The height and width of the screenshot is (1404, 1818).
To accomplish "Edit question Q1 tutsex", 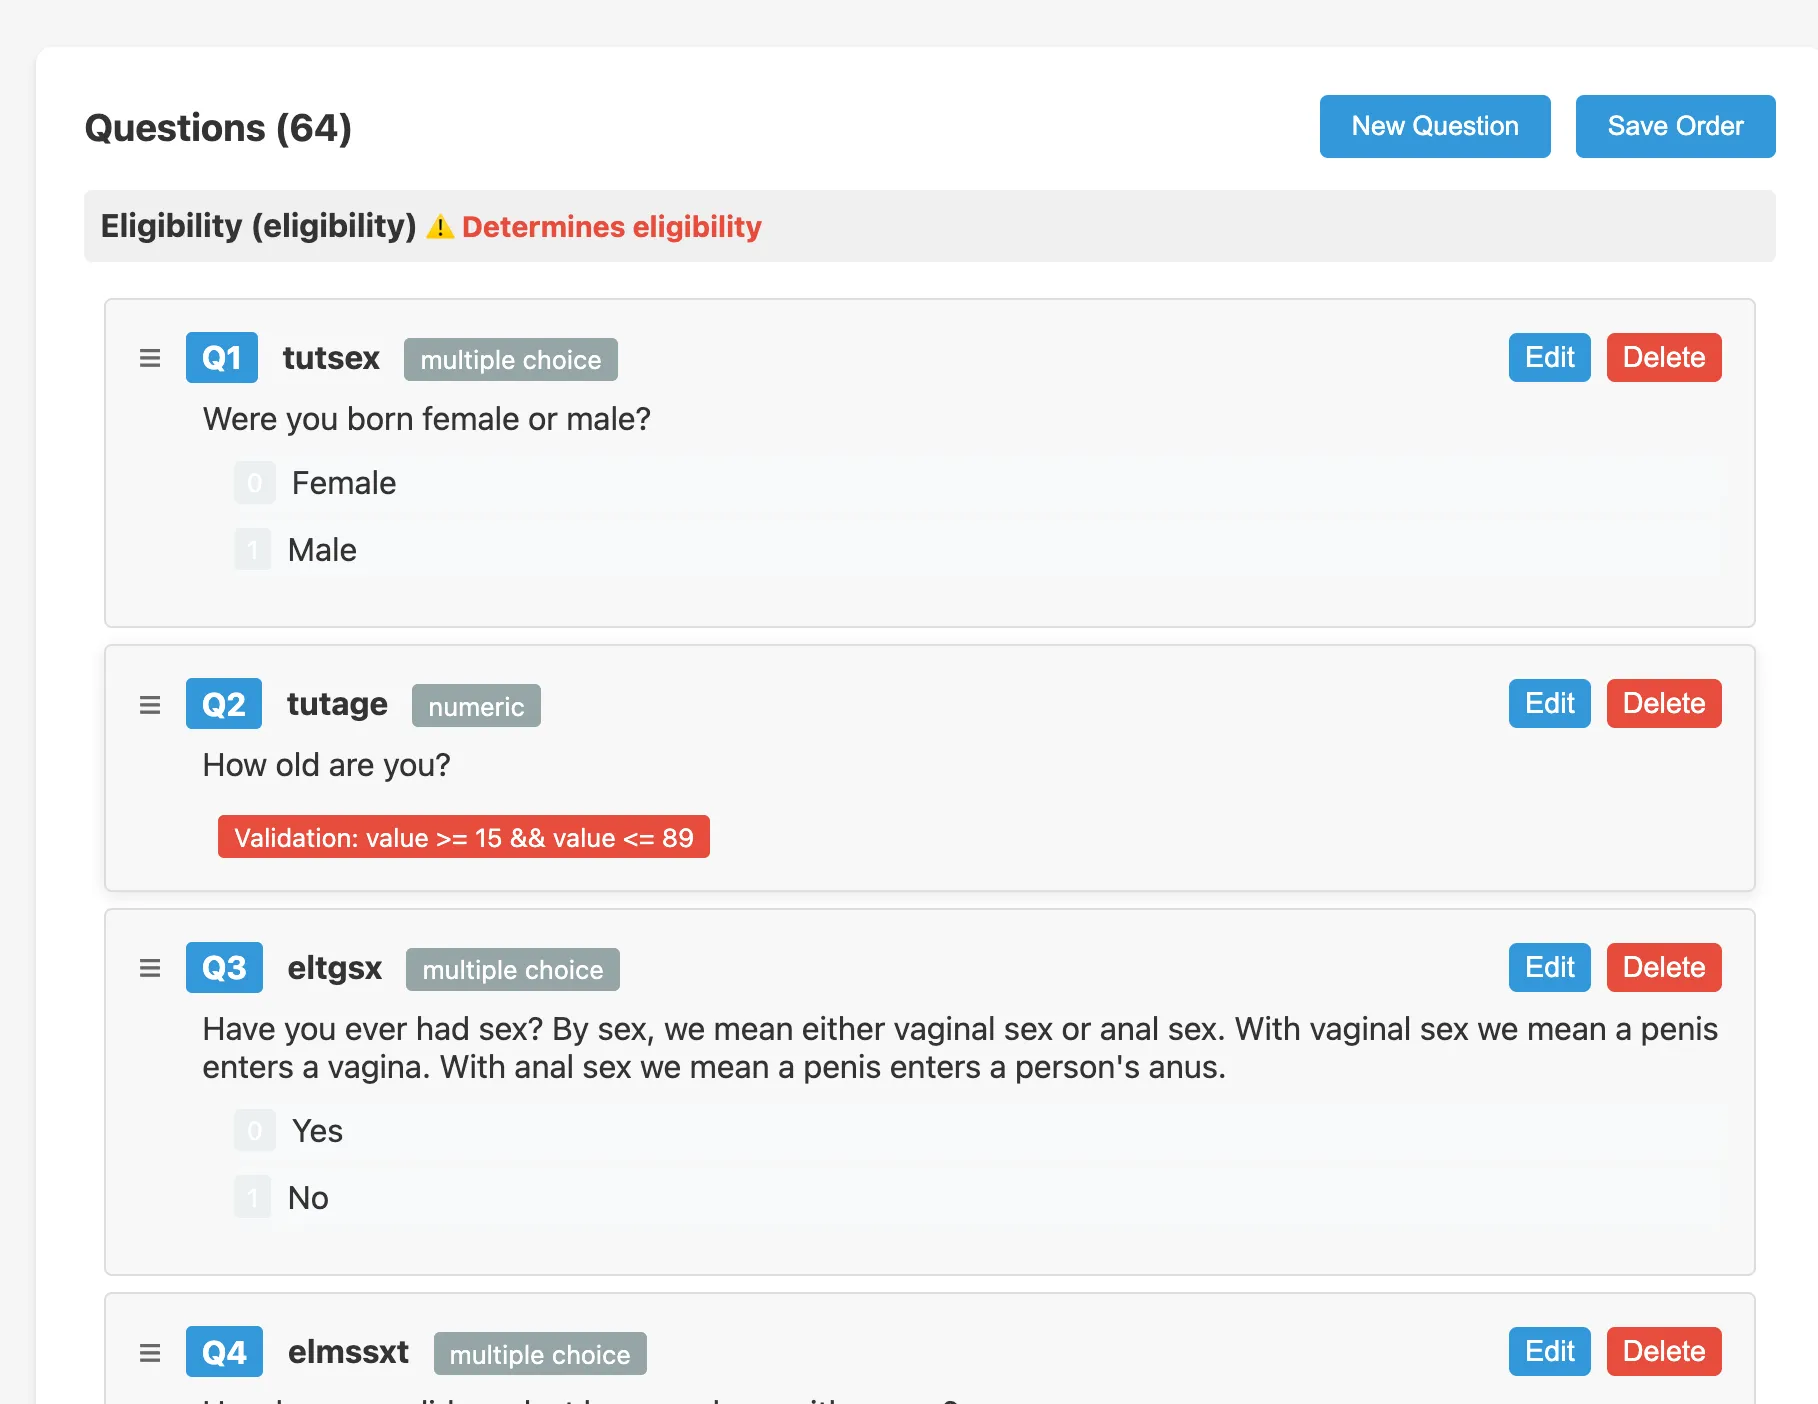I will pyautogui.click(x=1549, y=357).
